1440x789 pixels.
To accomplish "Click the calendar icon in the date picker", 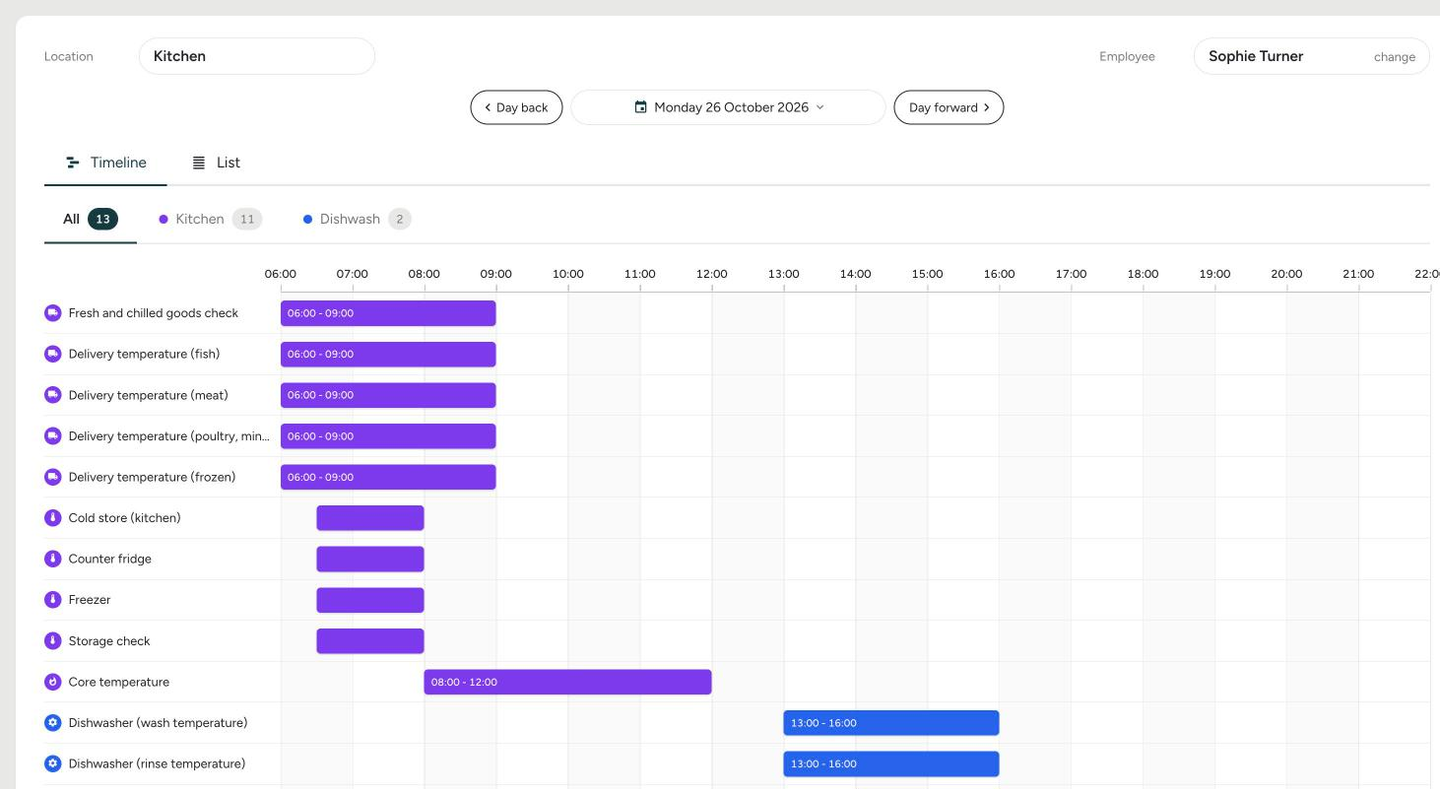I will point(641,107).
